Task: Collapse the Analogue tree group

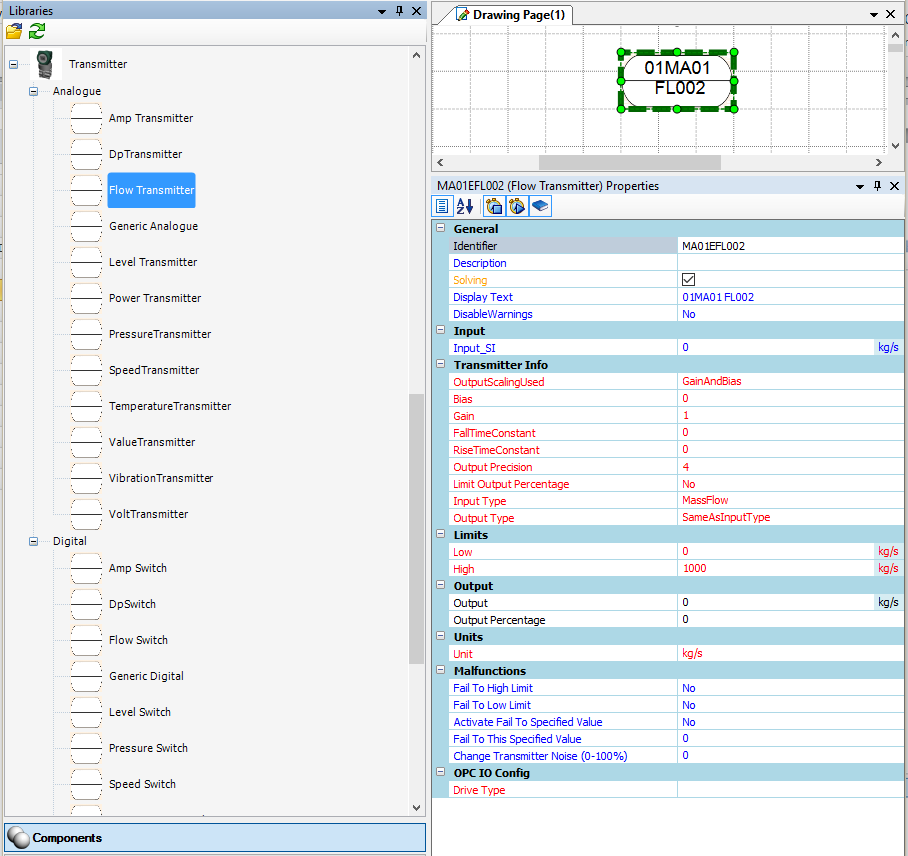Action: [33, 92]
